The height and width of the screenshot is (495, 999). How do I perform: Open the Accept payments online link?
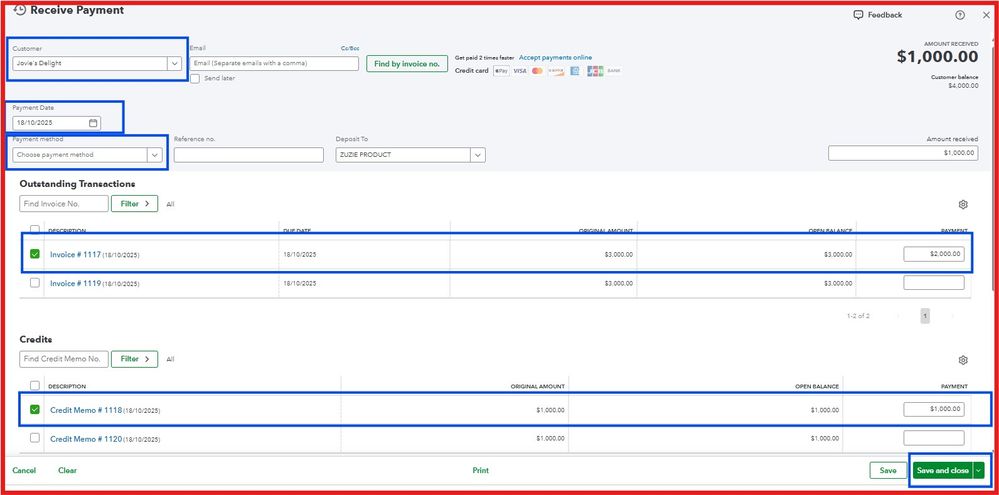pyautogui.click(x=556, y=57)
